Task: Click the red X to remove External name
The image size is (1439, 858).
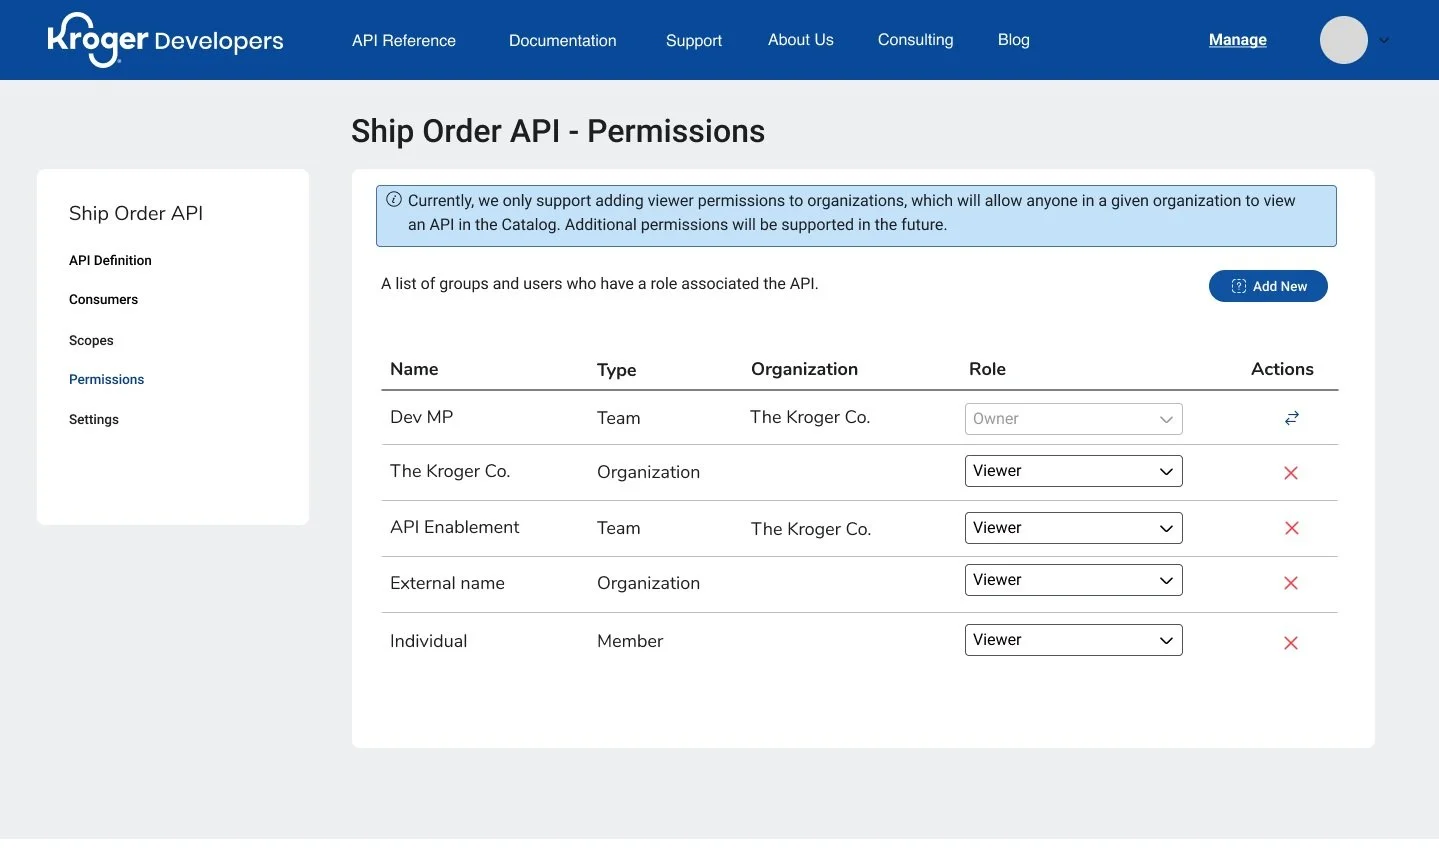Action: click(x=1290, y=583)
